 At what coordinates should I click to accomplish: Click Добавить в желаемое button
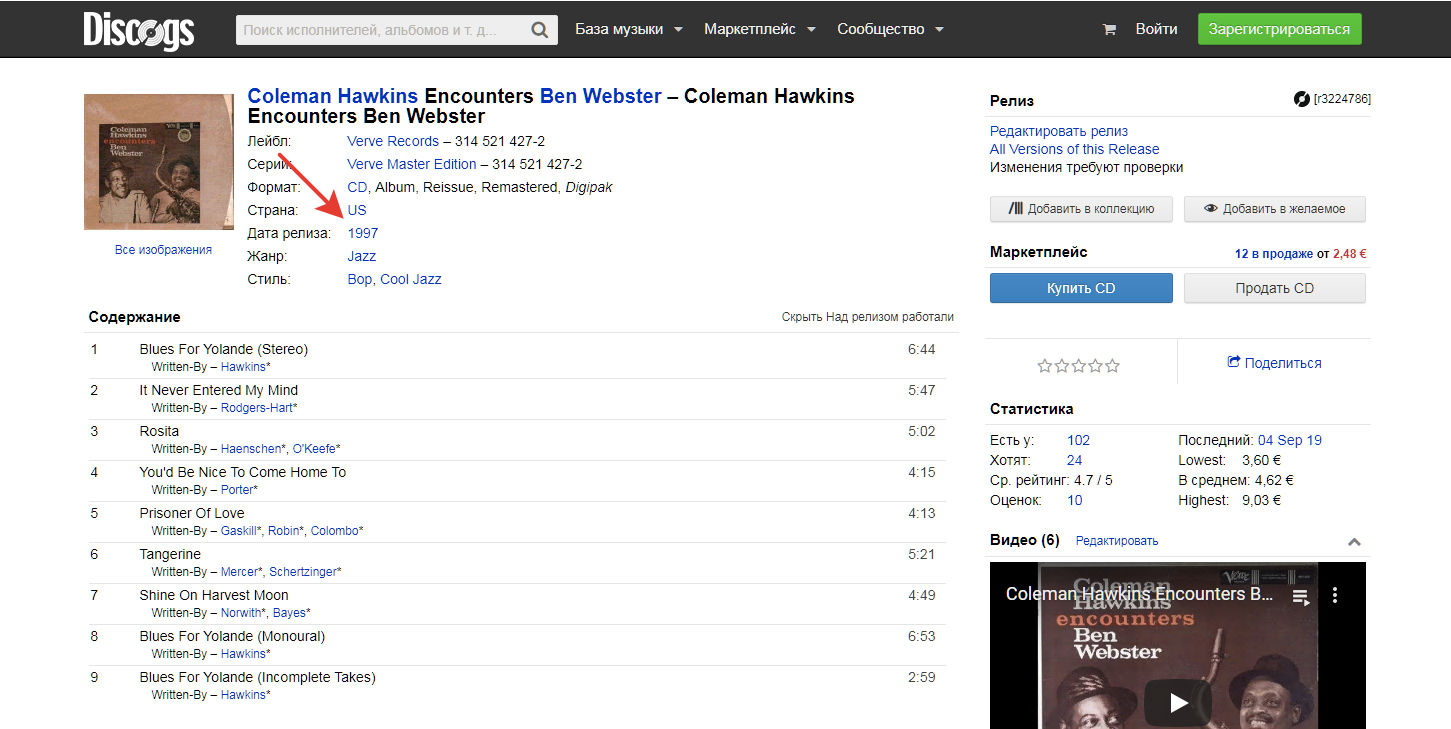pyautogui.click(x=1275, y=209)
